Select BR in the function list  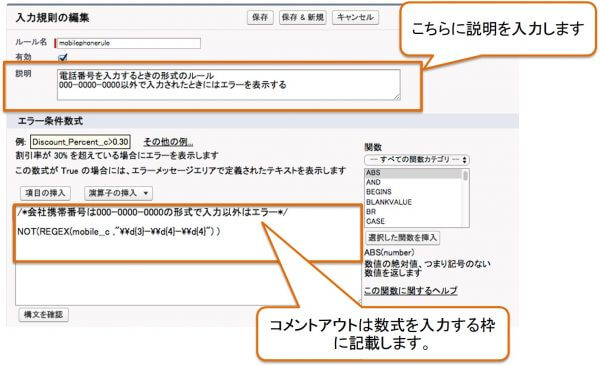coord(413,211)
